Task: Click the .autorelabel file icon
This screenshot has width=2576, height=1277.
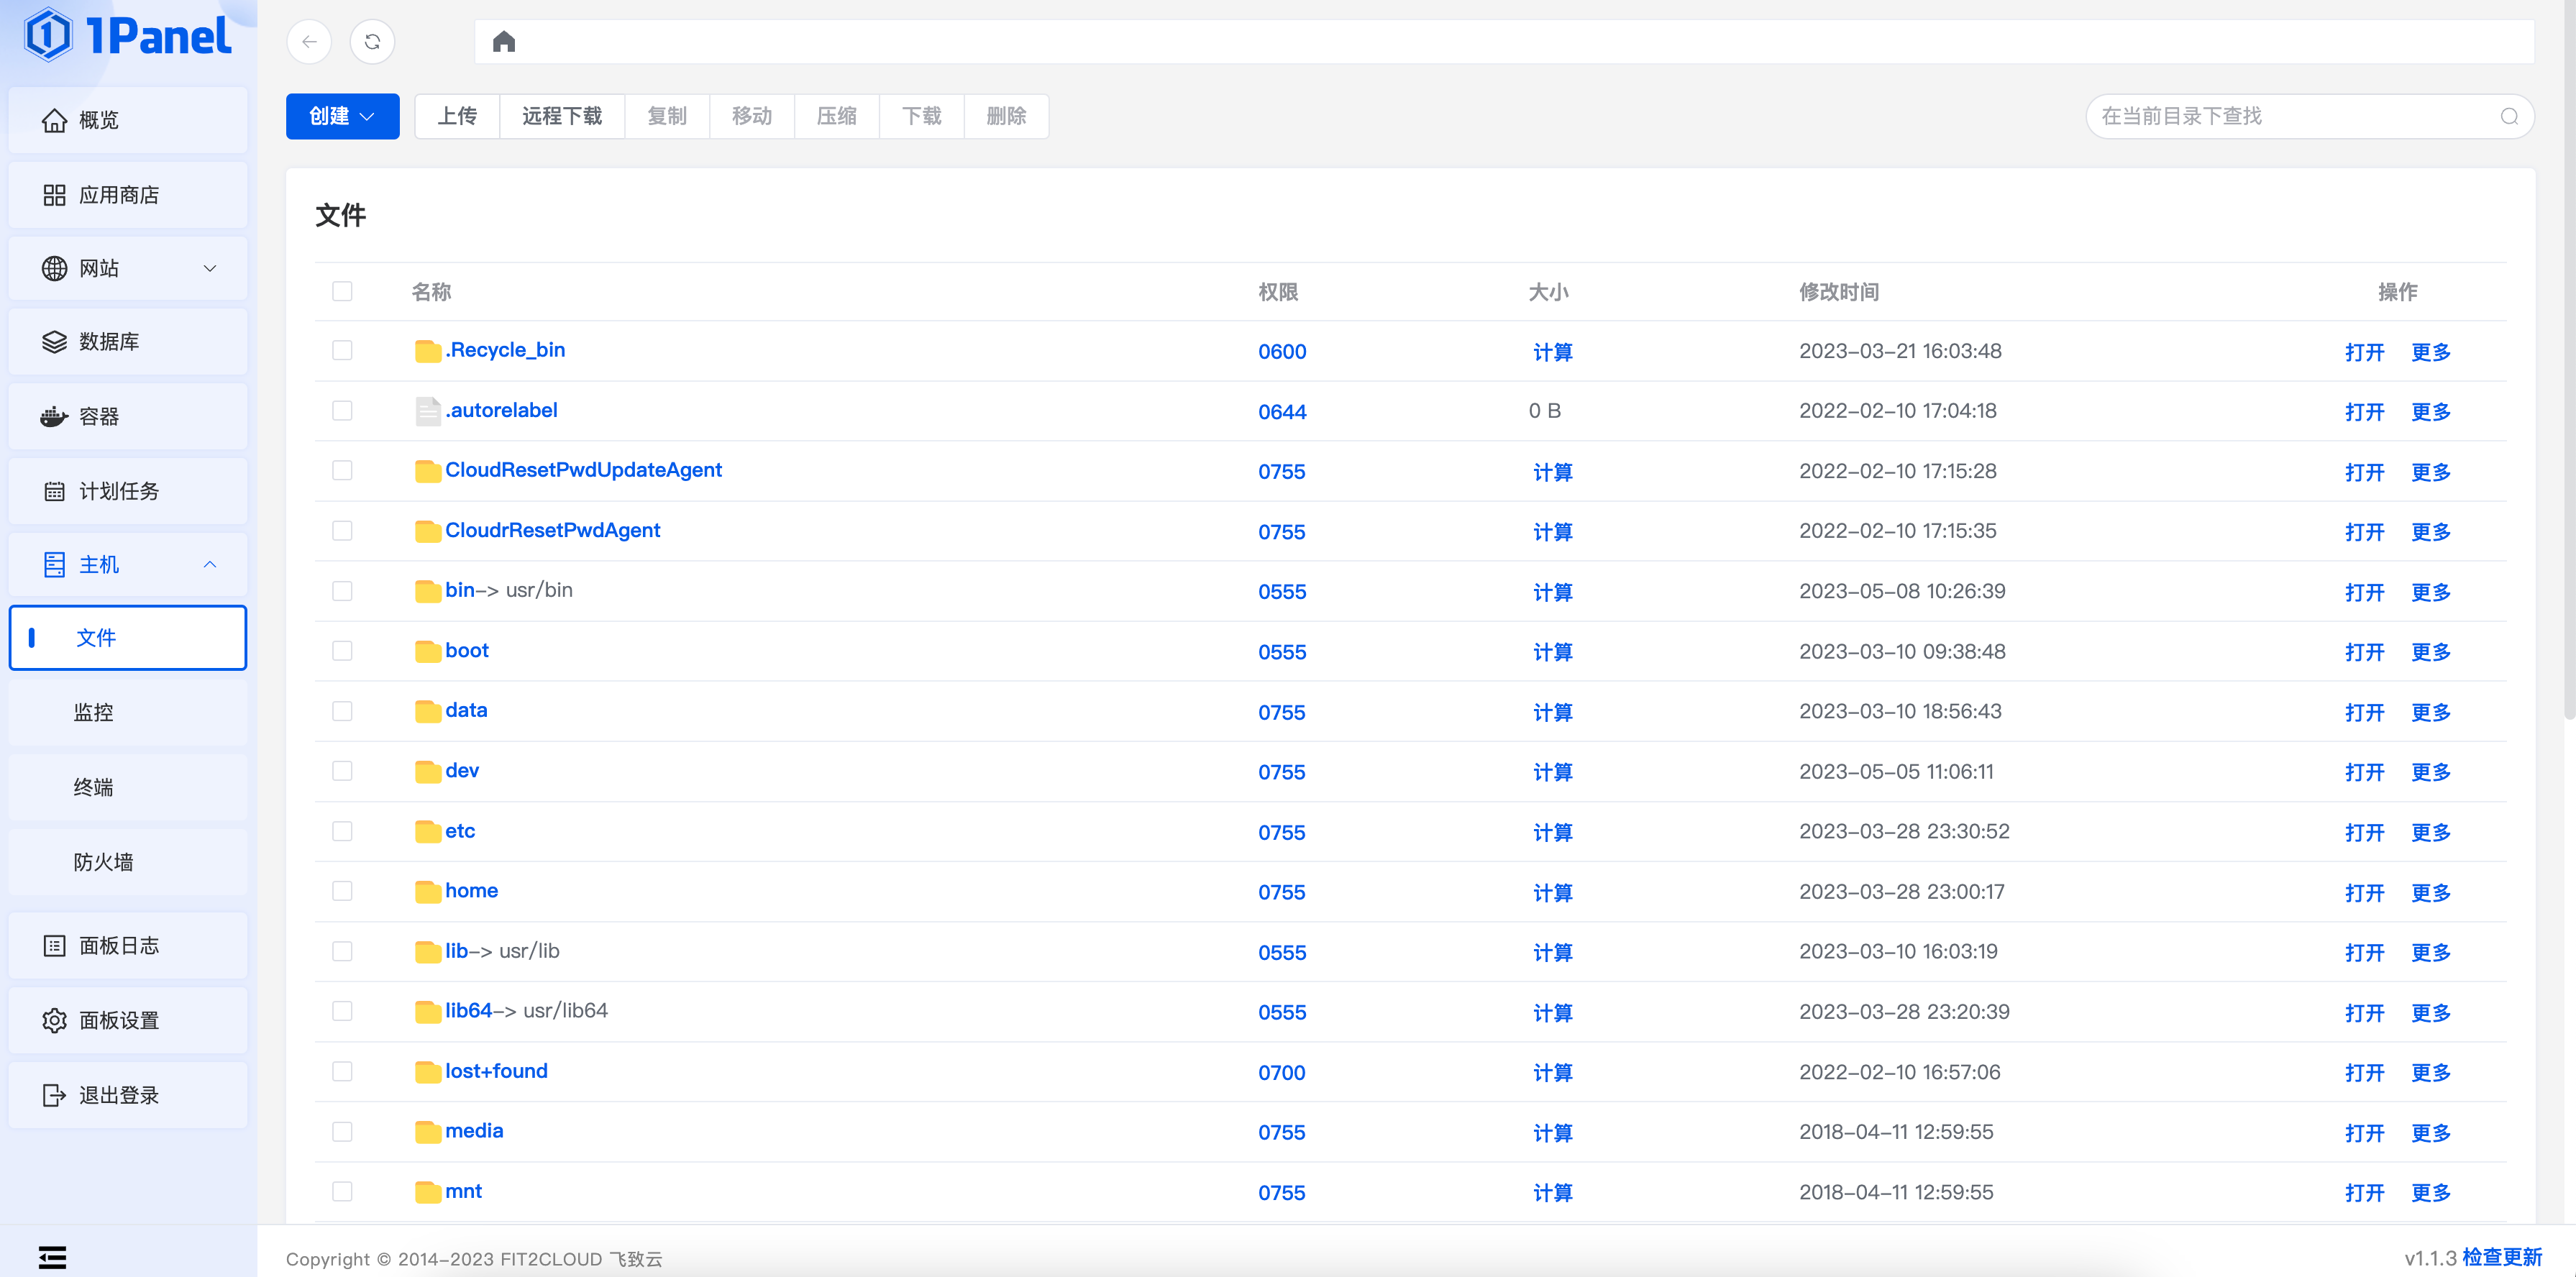Action: click(428, 411)
